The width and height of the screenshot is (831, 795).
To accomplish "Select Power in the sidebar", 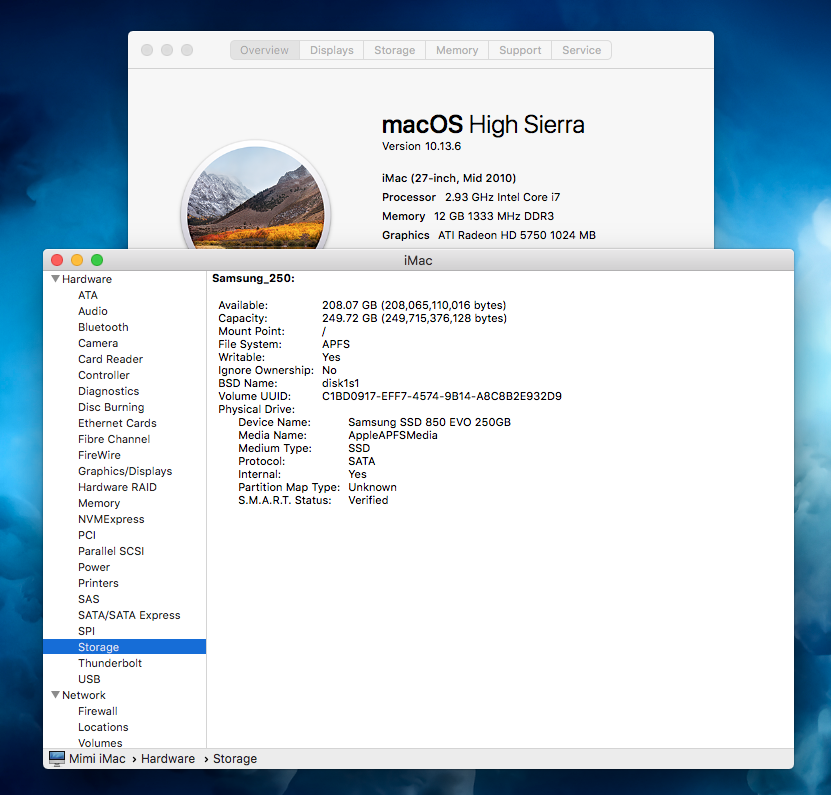I will pyautogui.click(x=94, y=567).
